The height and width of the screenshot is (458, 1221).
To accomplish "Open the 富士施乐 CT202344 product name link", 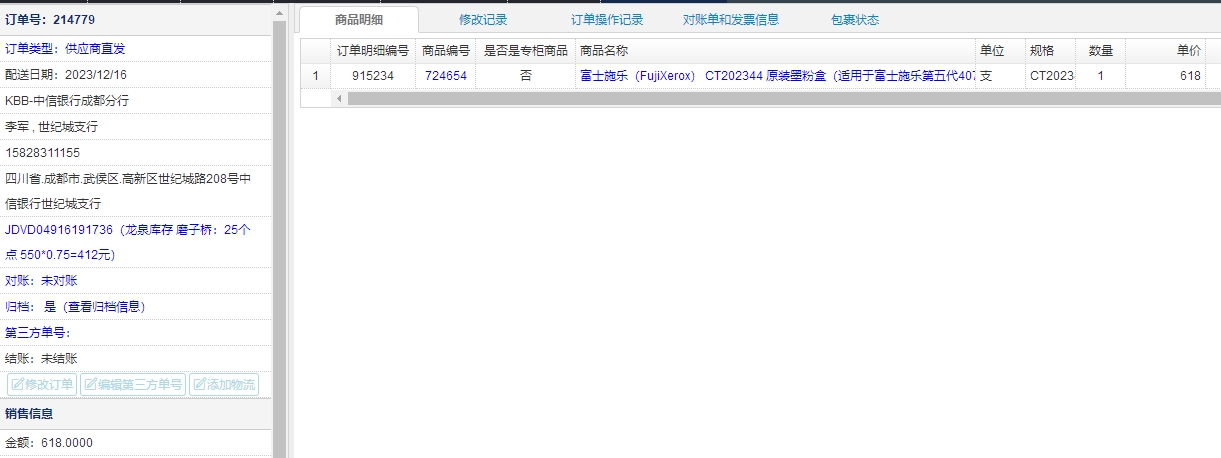I will coord(777,76).
